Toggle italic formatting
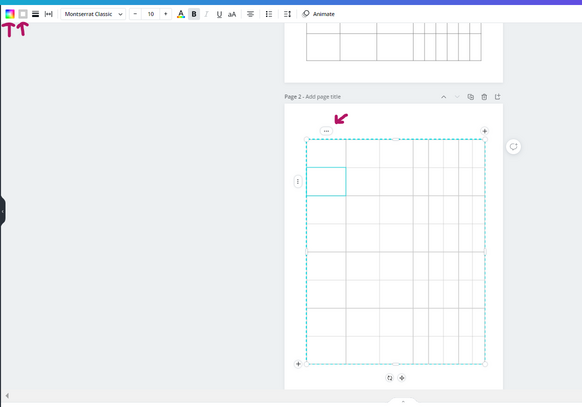Screen dimensions: 582x407 pyautogui.click(x=206, y=14)
